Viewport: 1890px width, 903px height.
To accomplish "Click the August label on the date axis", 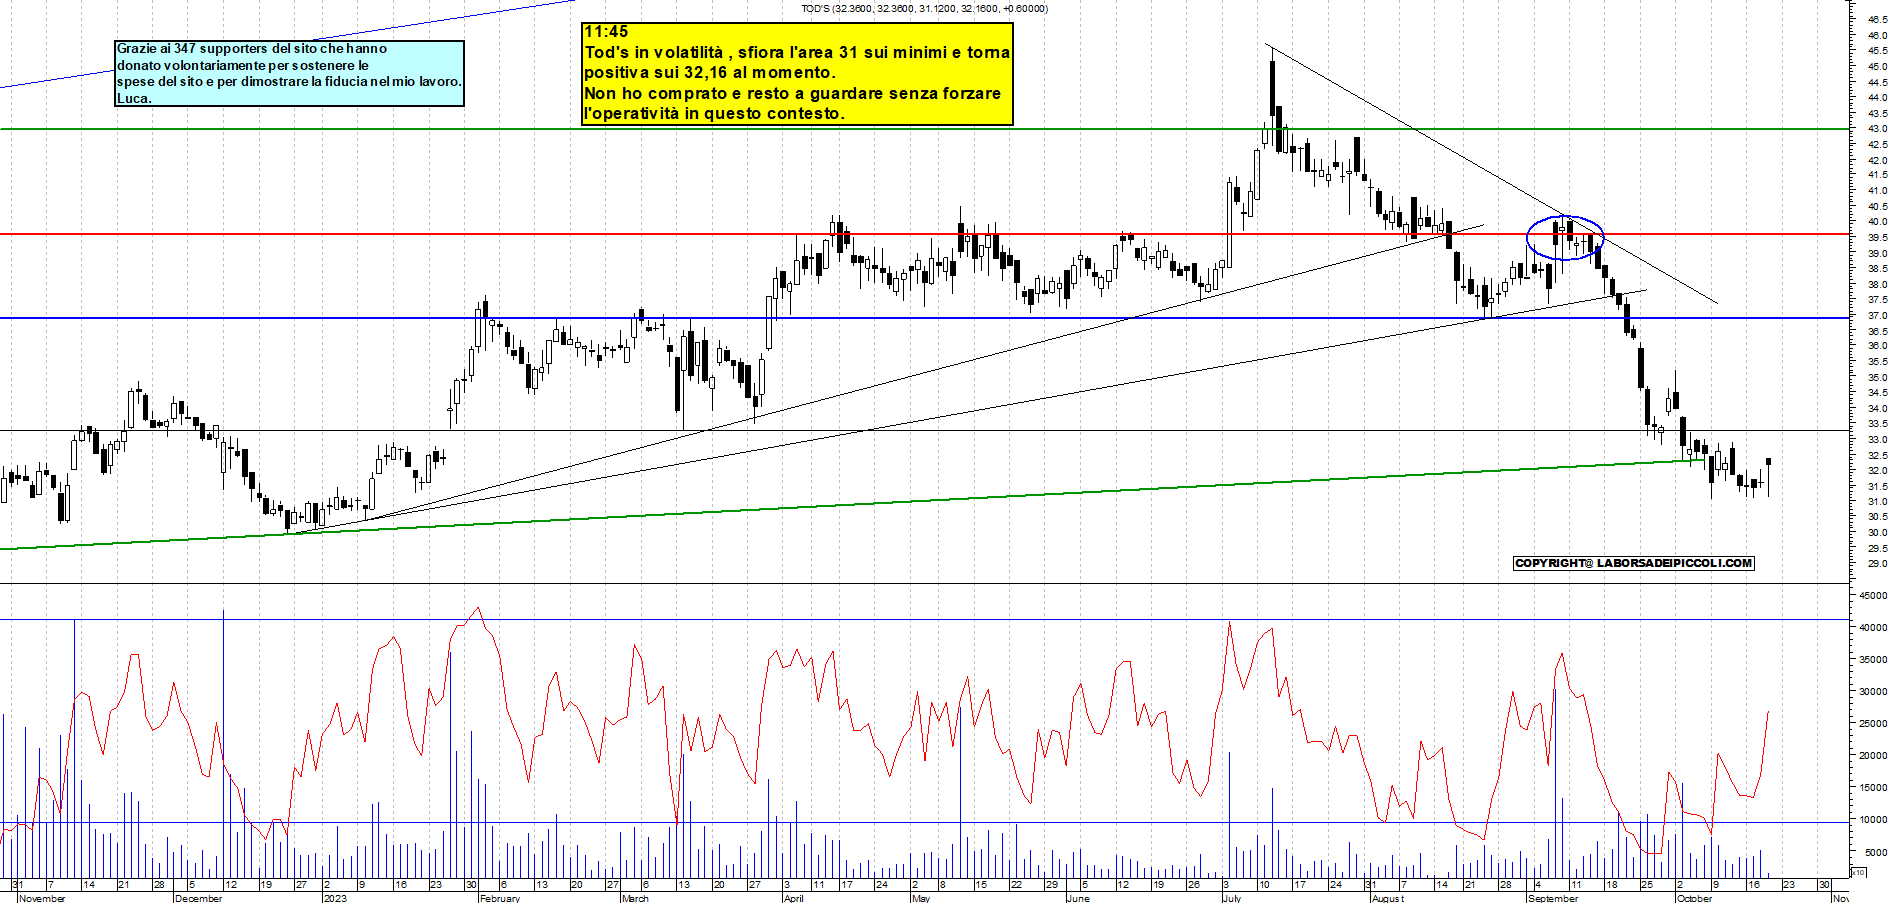I will [1388, 898].
